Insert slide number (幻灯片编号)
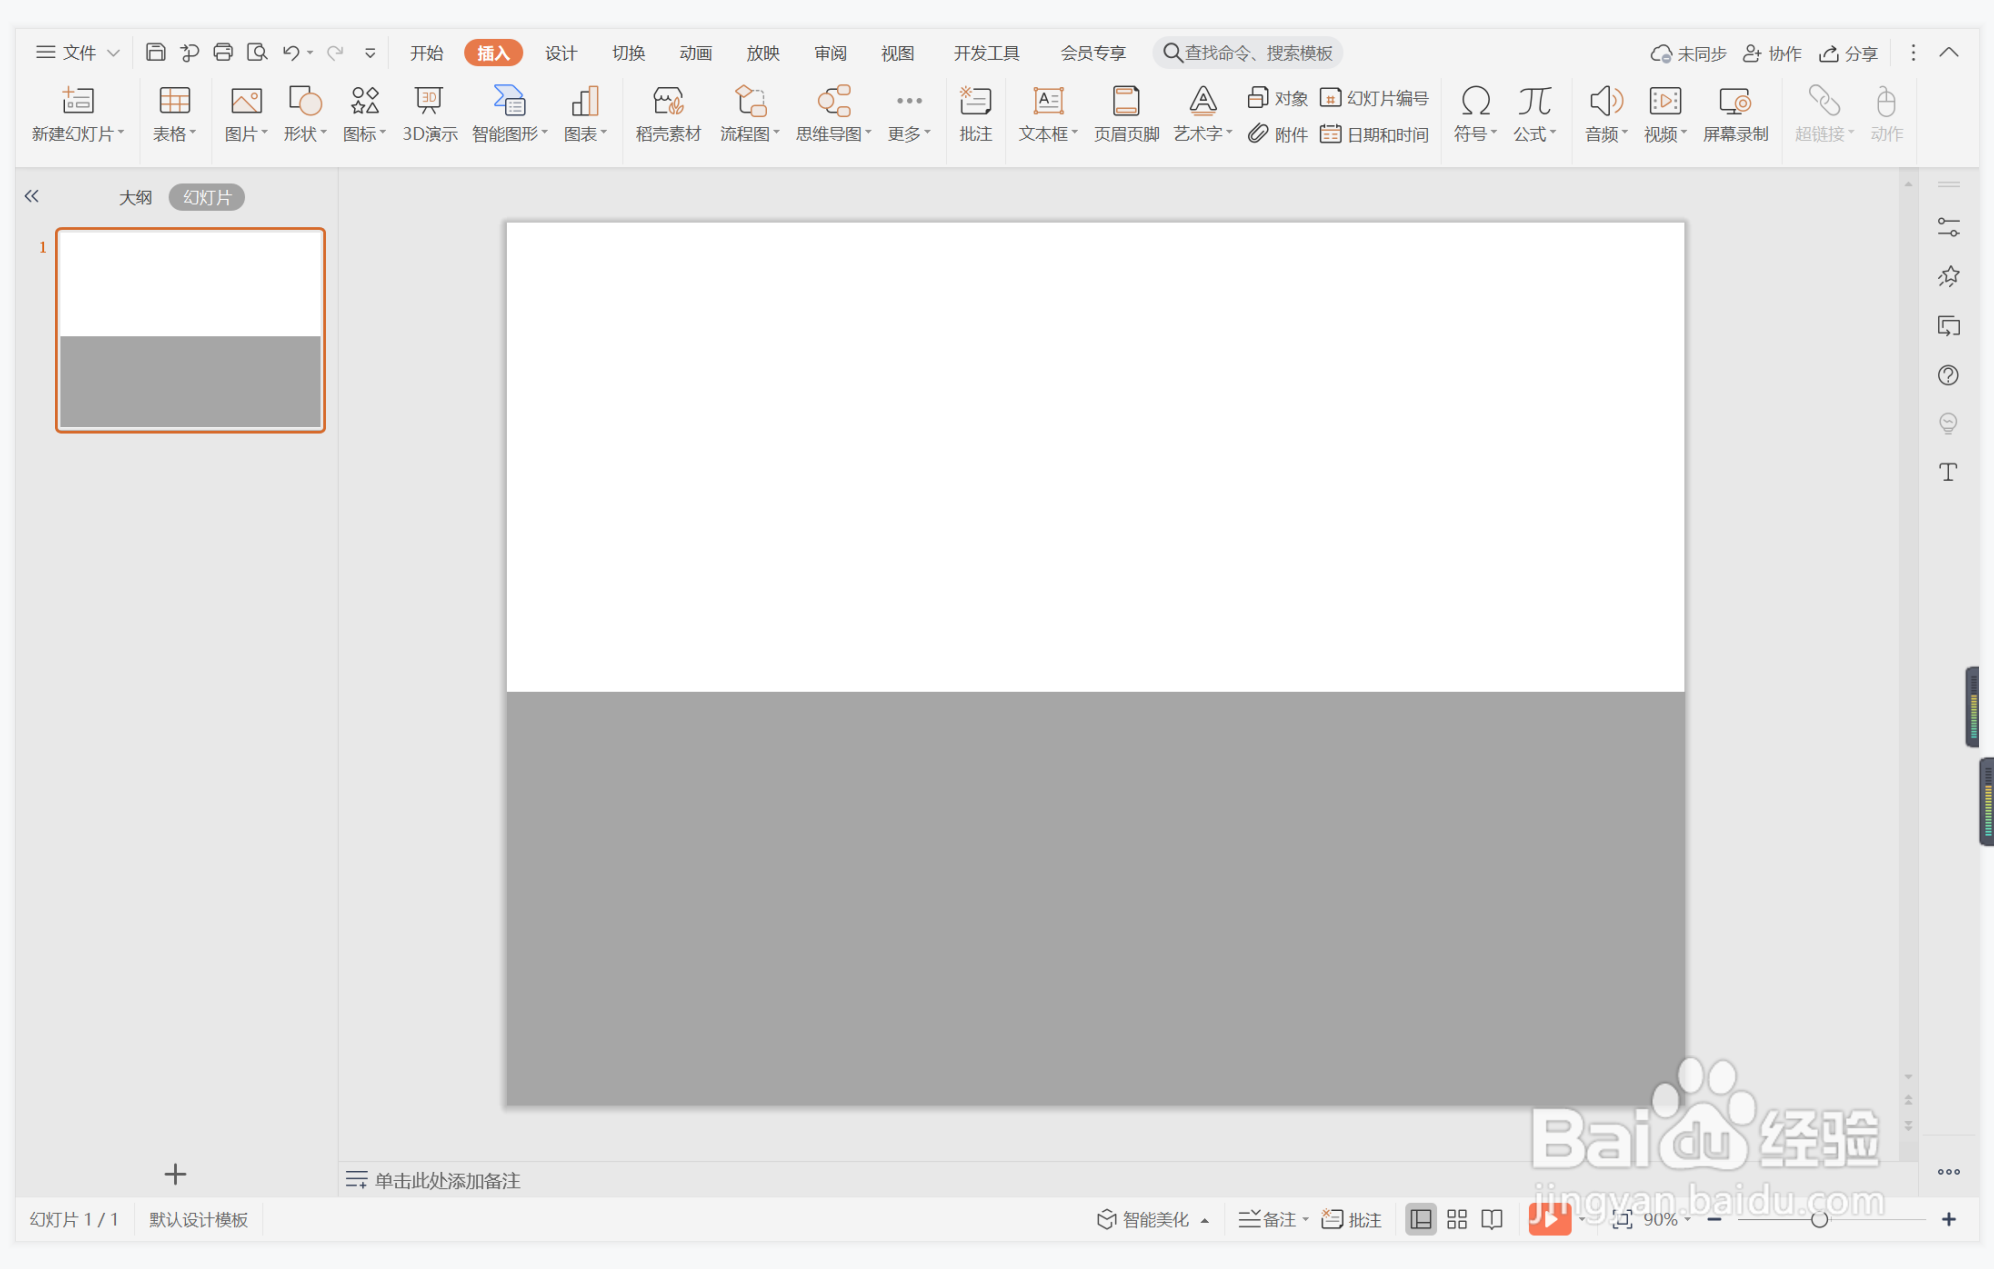The height and width of the screenshot is (1269, 1994). [x=1375, y=98]
